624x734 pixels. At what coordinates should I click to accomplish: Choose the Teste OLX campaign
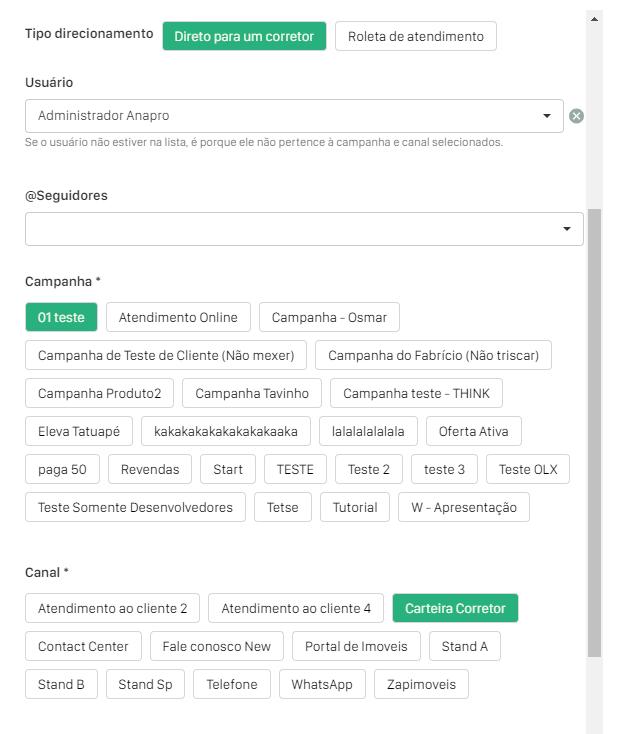[528, 469]
